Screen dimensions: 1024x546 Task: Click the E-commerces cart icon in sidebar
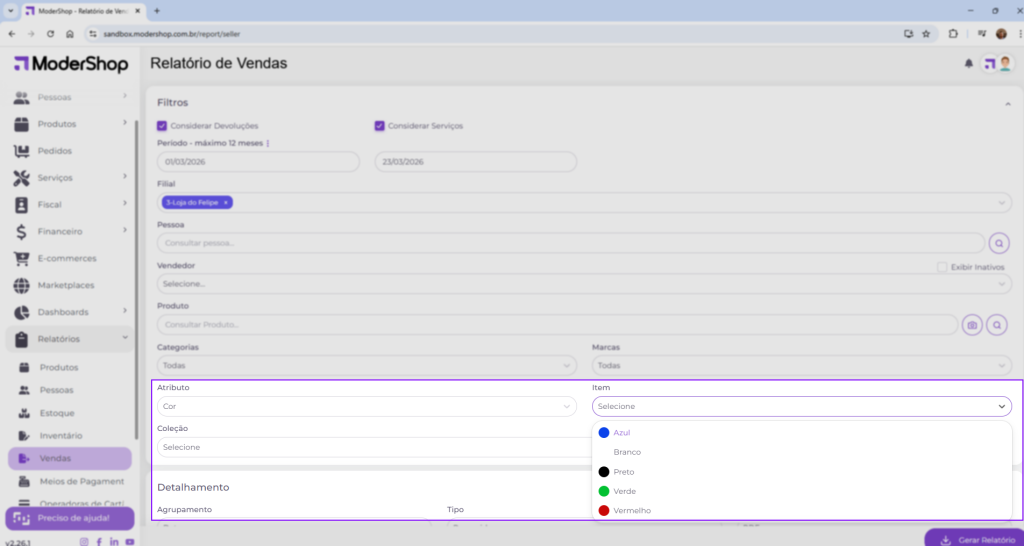(21, 258)
